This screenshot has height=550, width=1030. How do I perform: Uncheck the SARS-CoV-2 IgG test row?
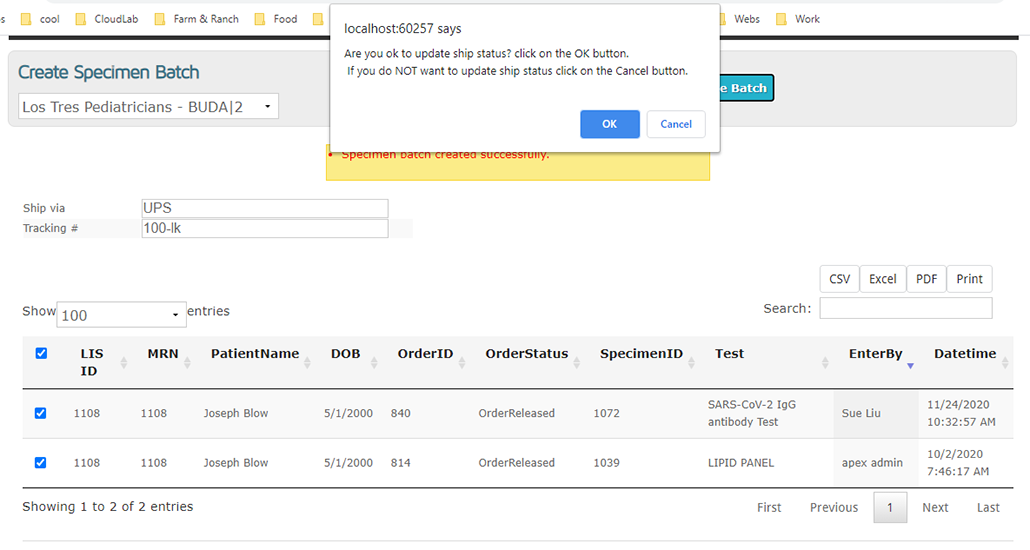pyautogui.click(x=40, y=413)
